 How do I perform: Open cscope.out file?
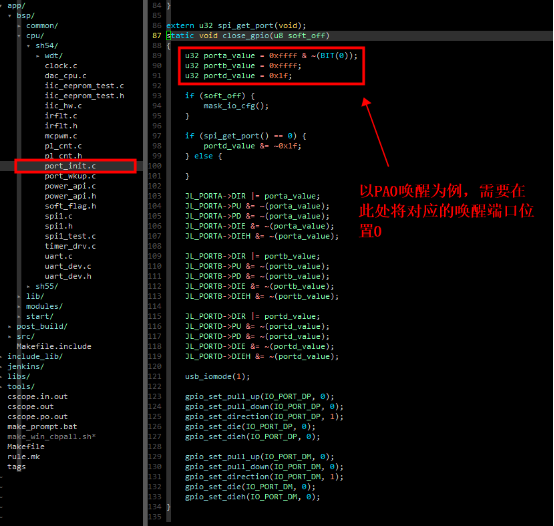pyautogui.click(x=30, y=407)
